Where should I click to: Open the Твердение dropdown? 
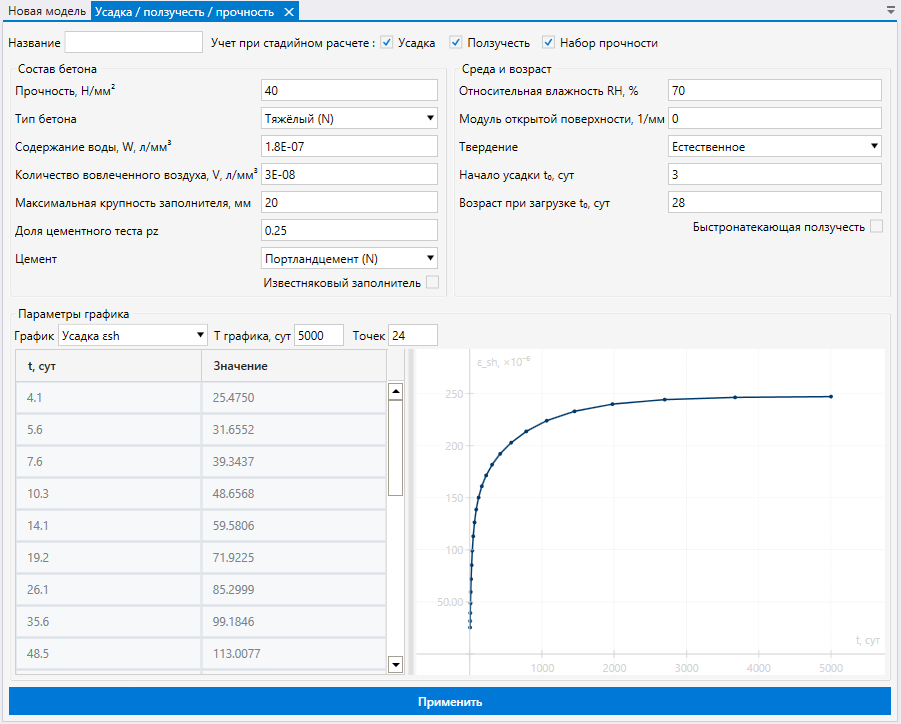click(775, 147)
